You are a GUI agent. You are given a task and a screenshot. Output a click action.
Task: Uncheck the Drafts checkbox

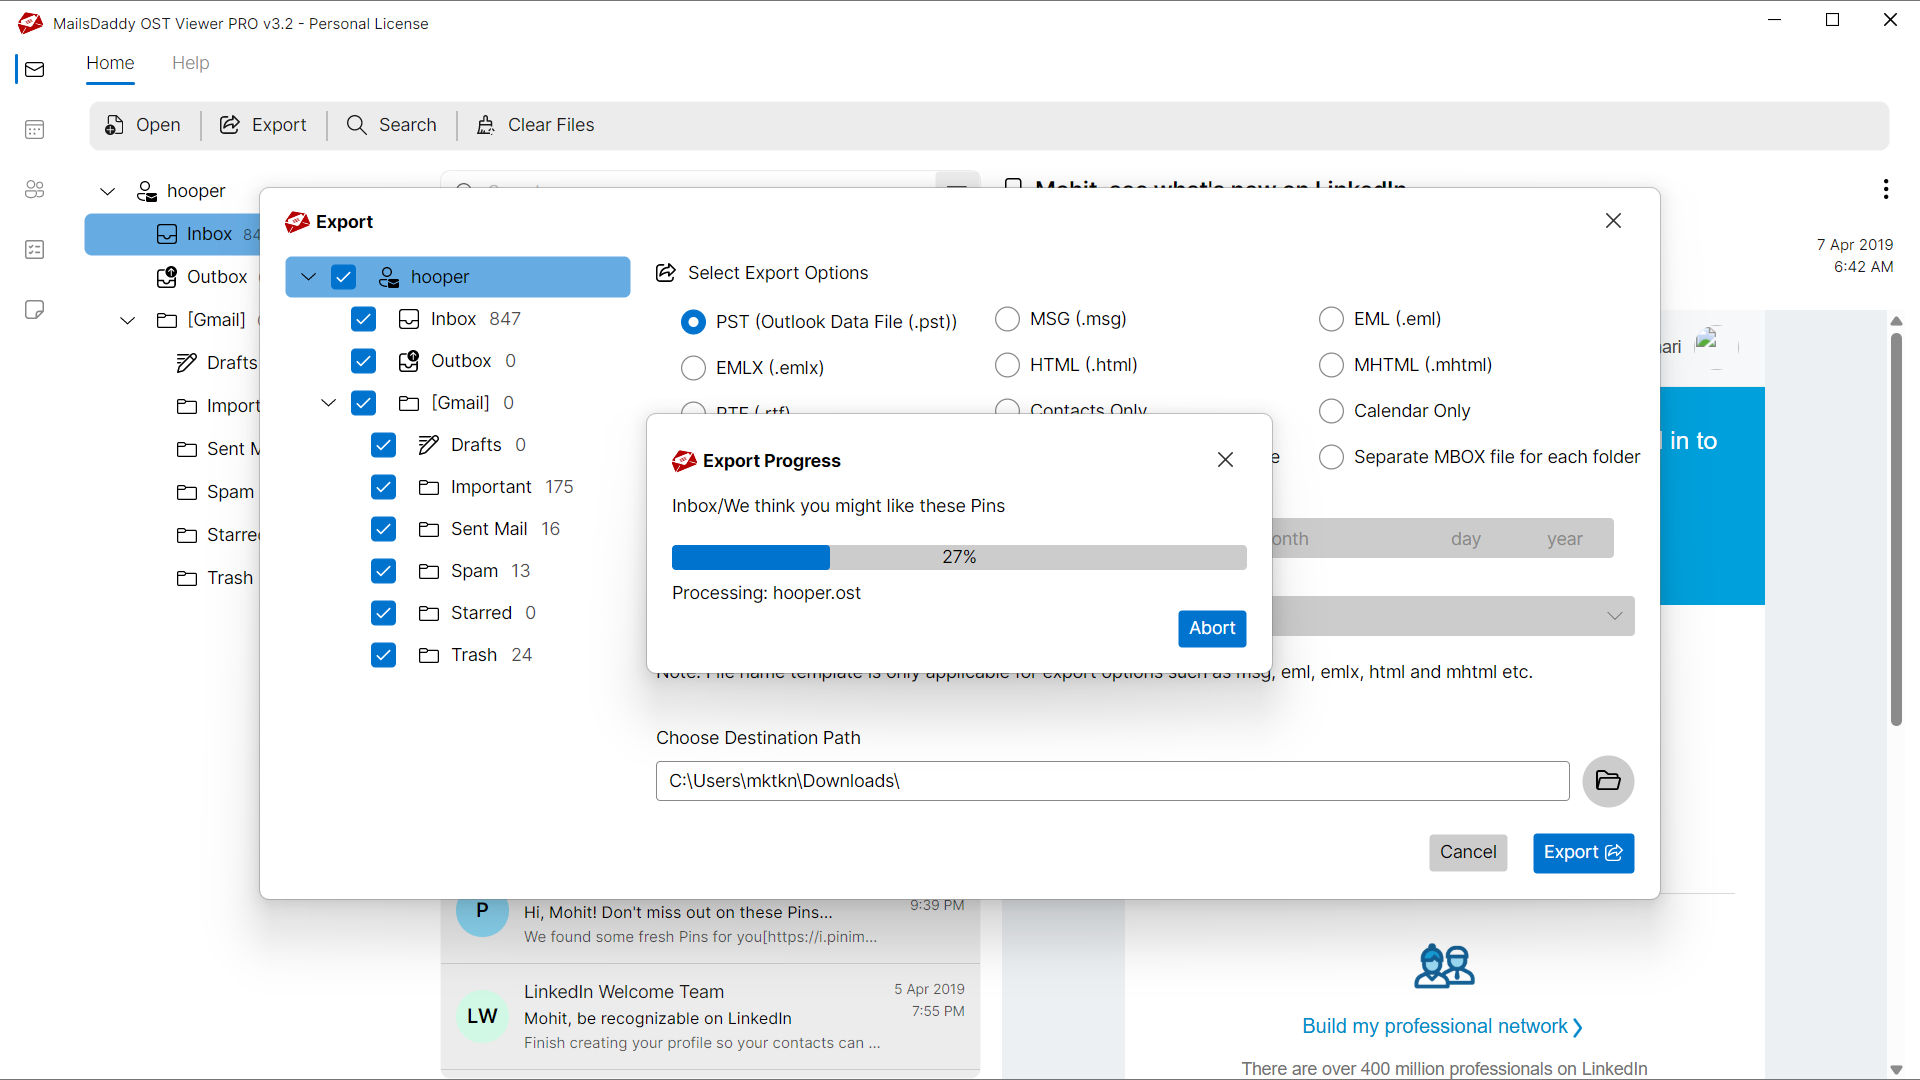click(x=383, y=445)
